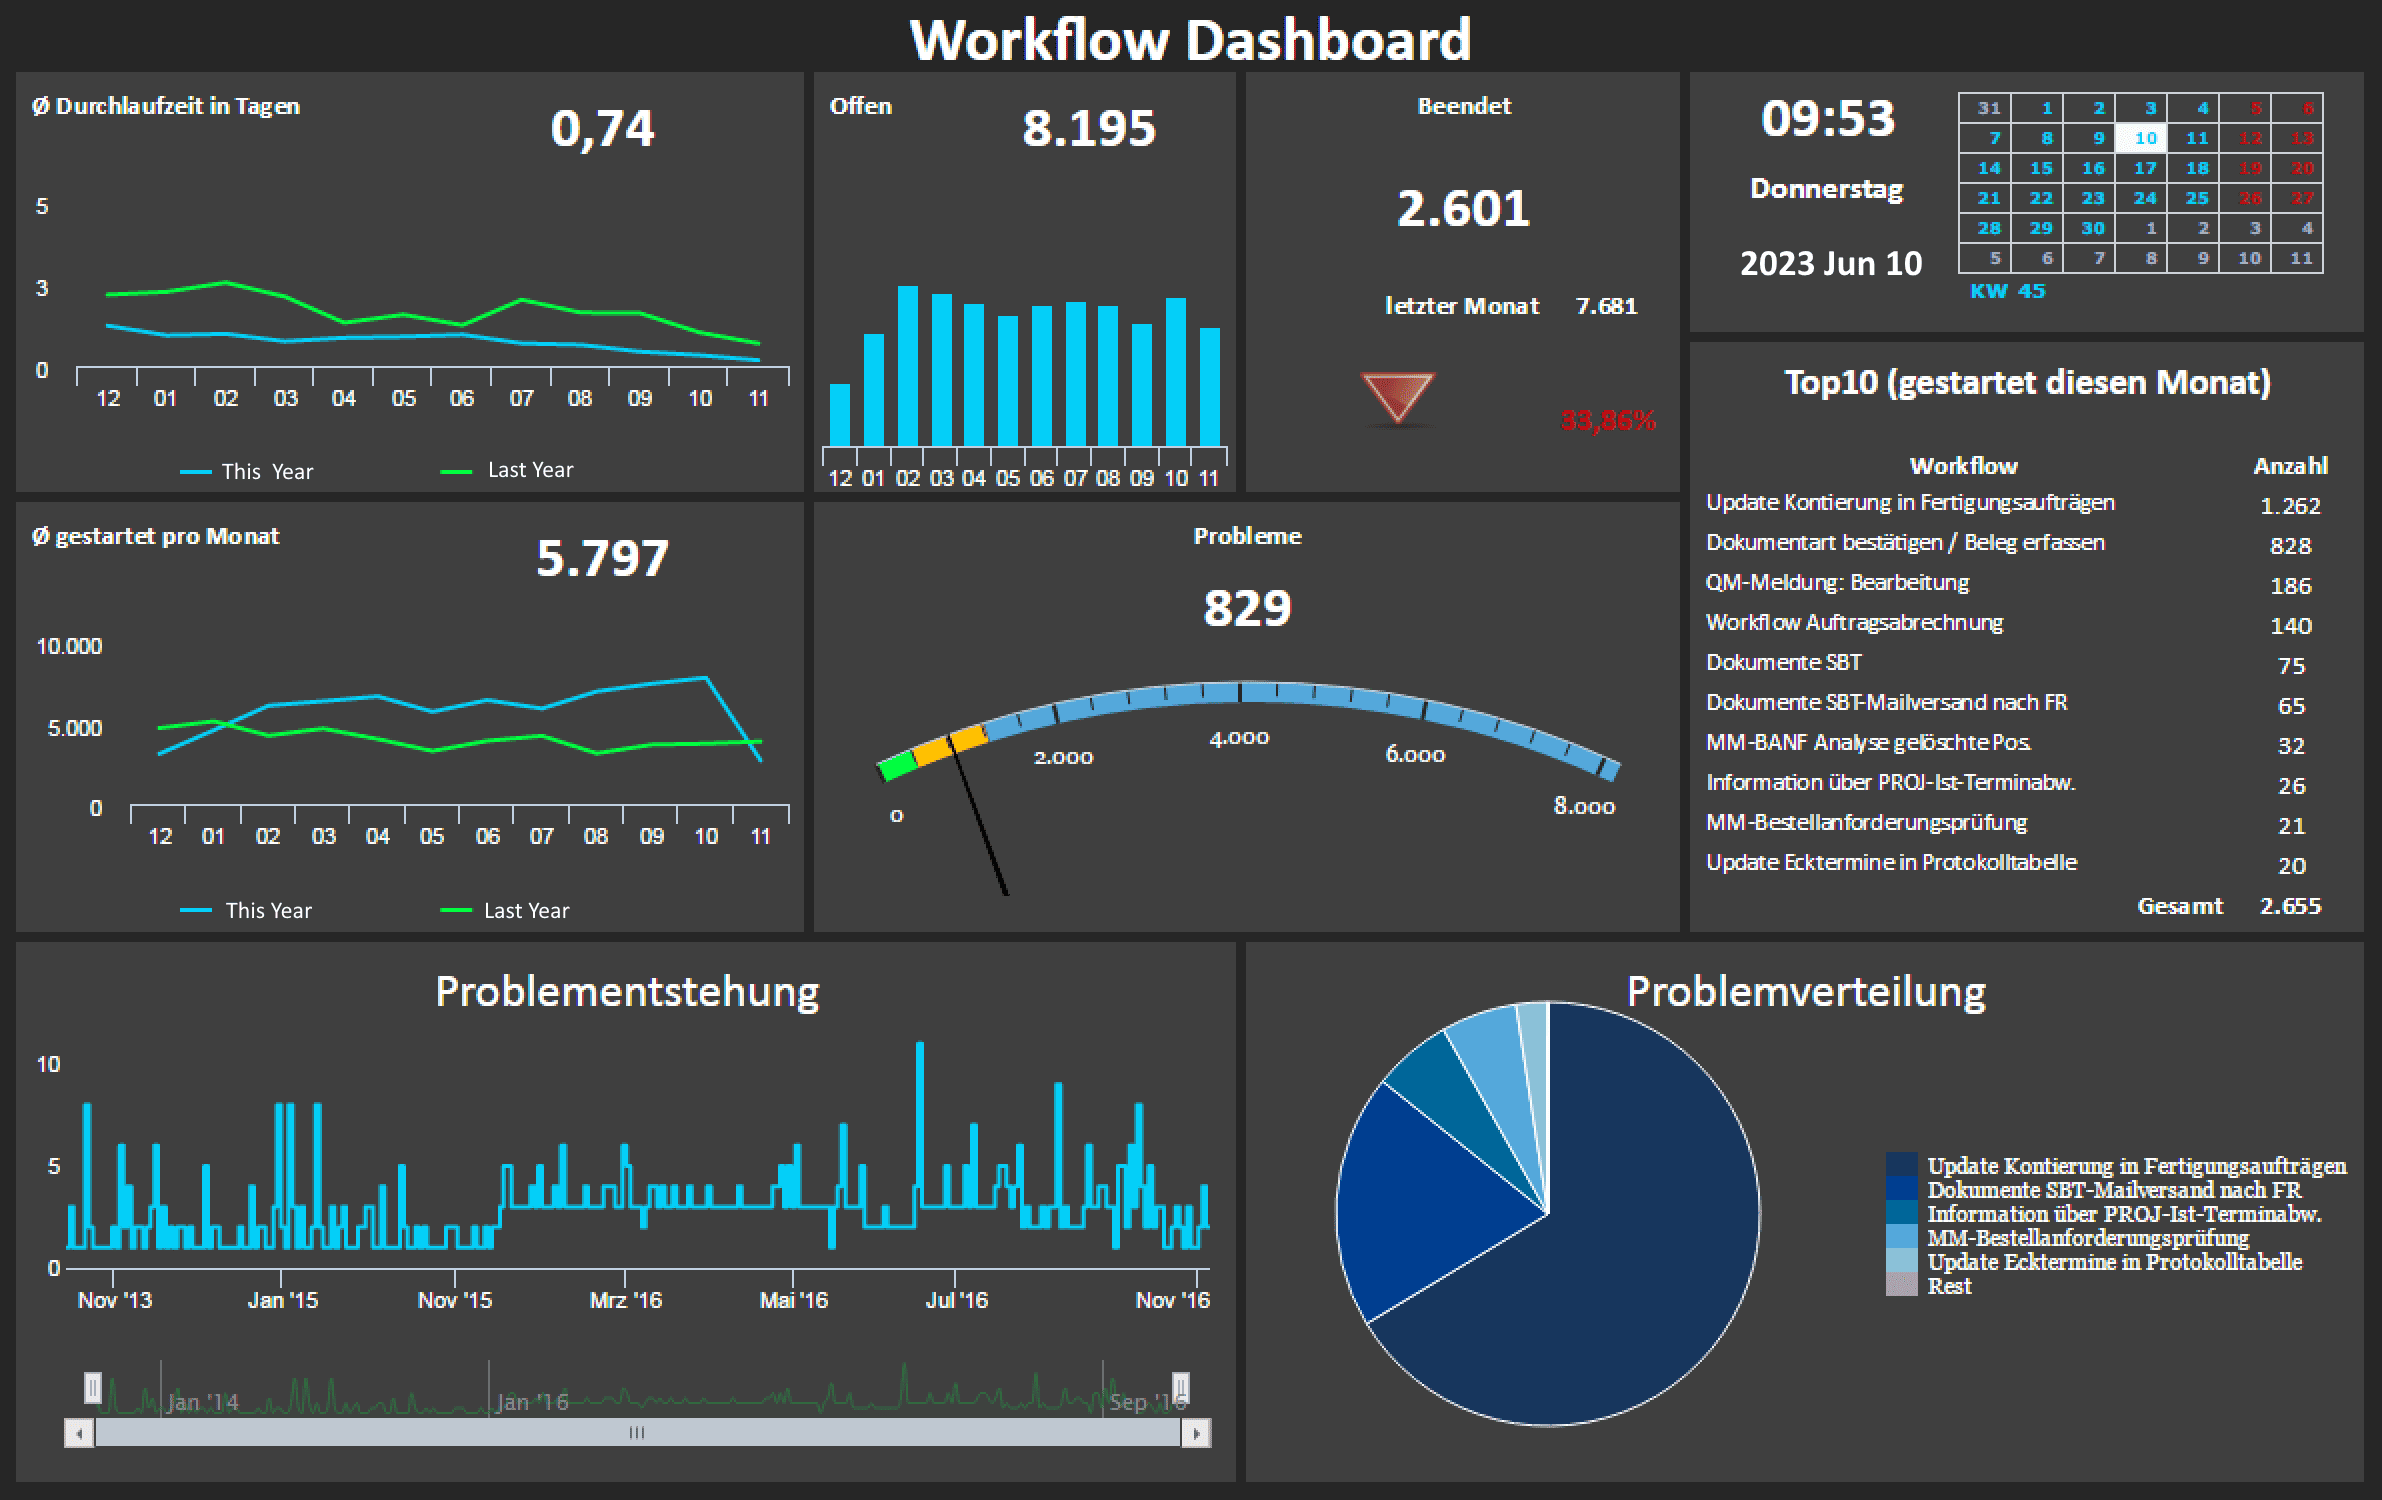Image resolution: width=2382 pixels, height=1500 pixels.
Task: Click the green segment of the Probleme gauge
Action: click(897, 765)
